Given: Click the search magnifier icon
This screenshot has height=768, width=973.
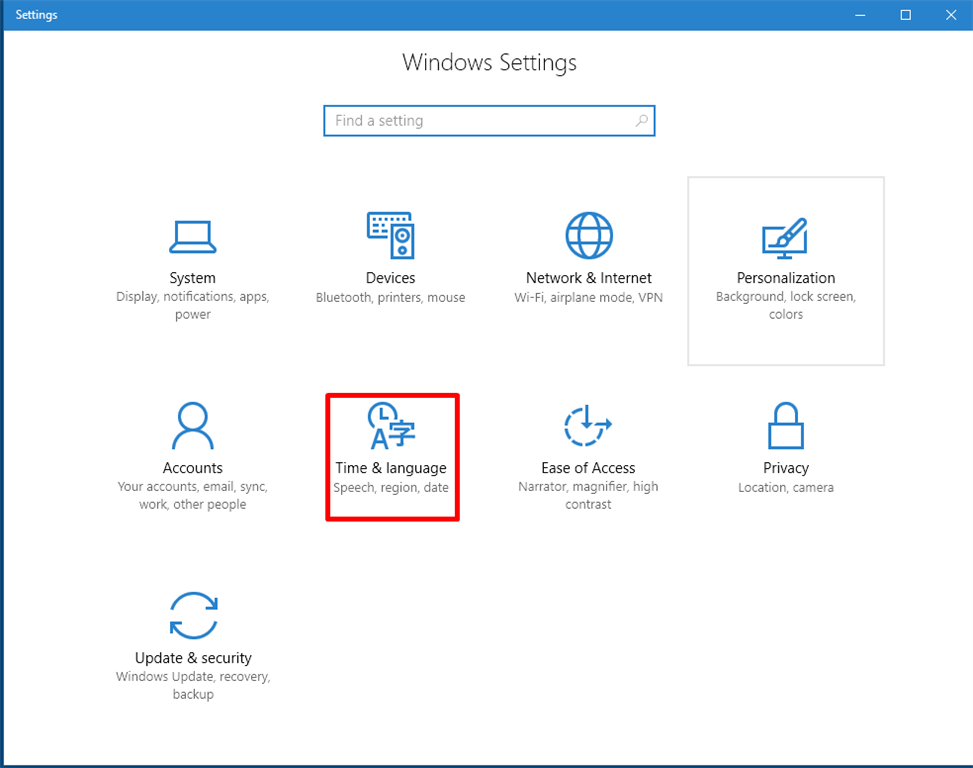Looking at the screenshot, I should click(x=642, y=120).
